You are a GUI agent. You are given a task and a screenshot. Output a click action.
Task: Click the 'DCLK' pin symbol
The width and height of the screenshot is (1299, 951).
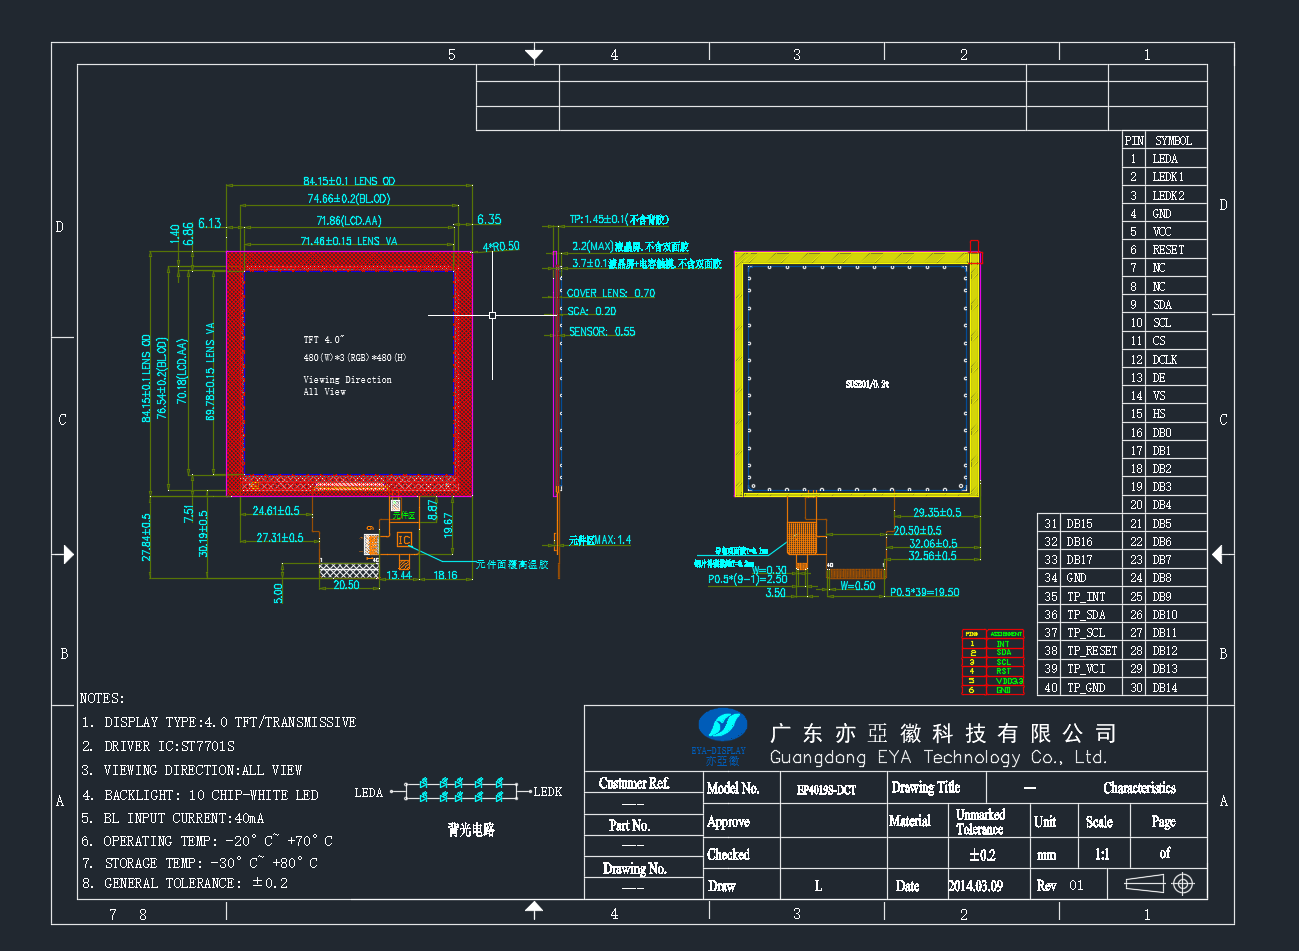1165,359
